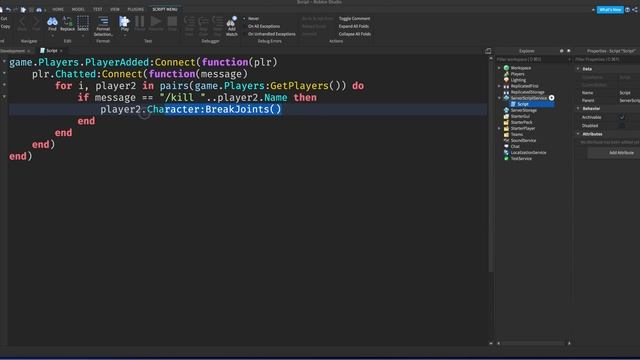
Task: Toggle the Disabled checkbox
Action: 622,126
